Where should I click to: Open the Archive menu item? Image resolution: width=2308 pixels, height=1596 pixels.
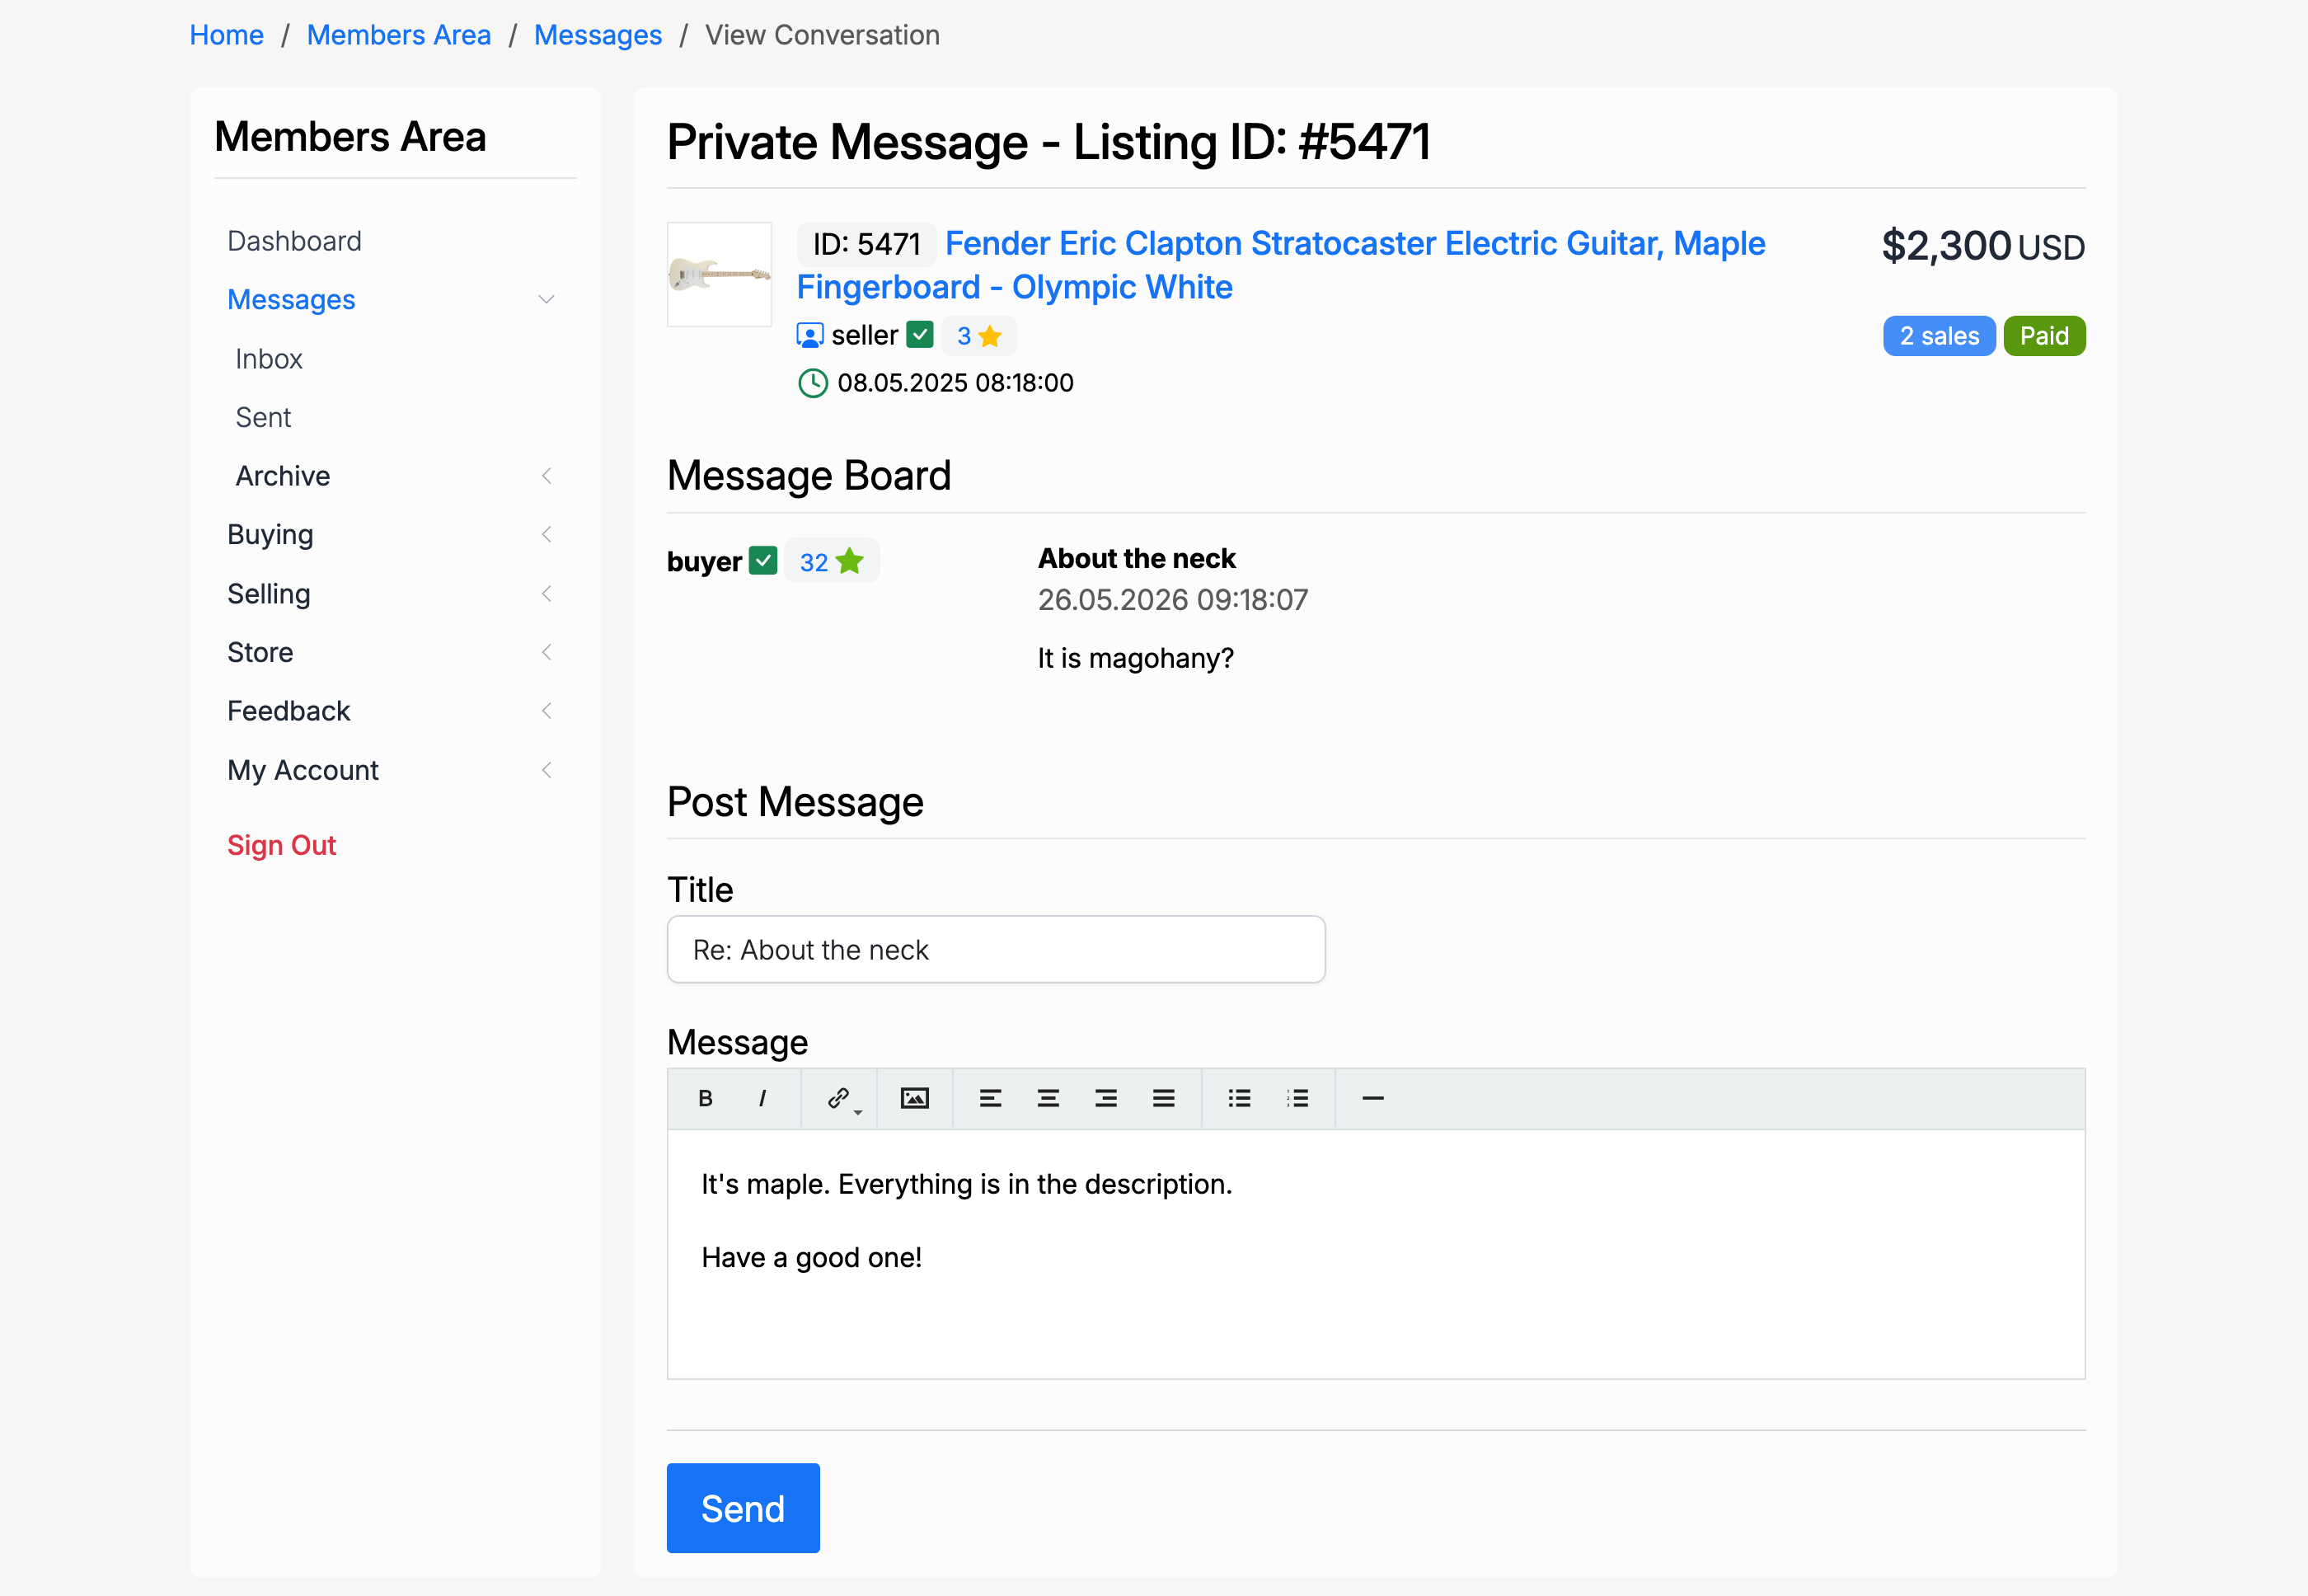point(283,476)
